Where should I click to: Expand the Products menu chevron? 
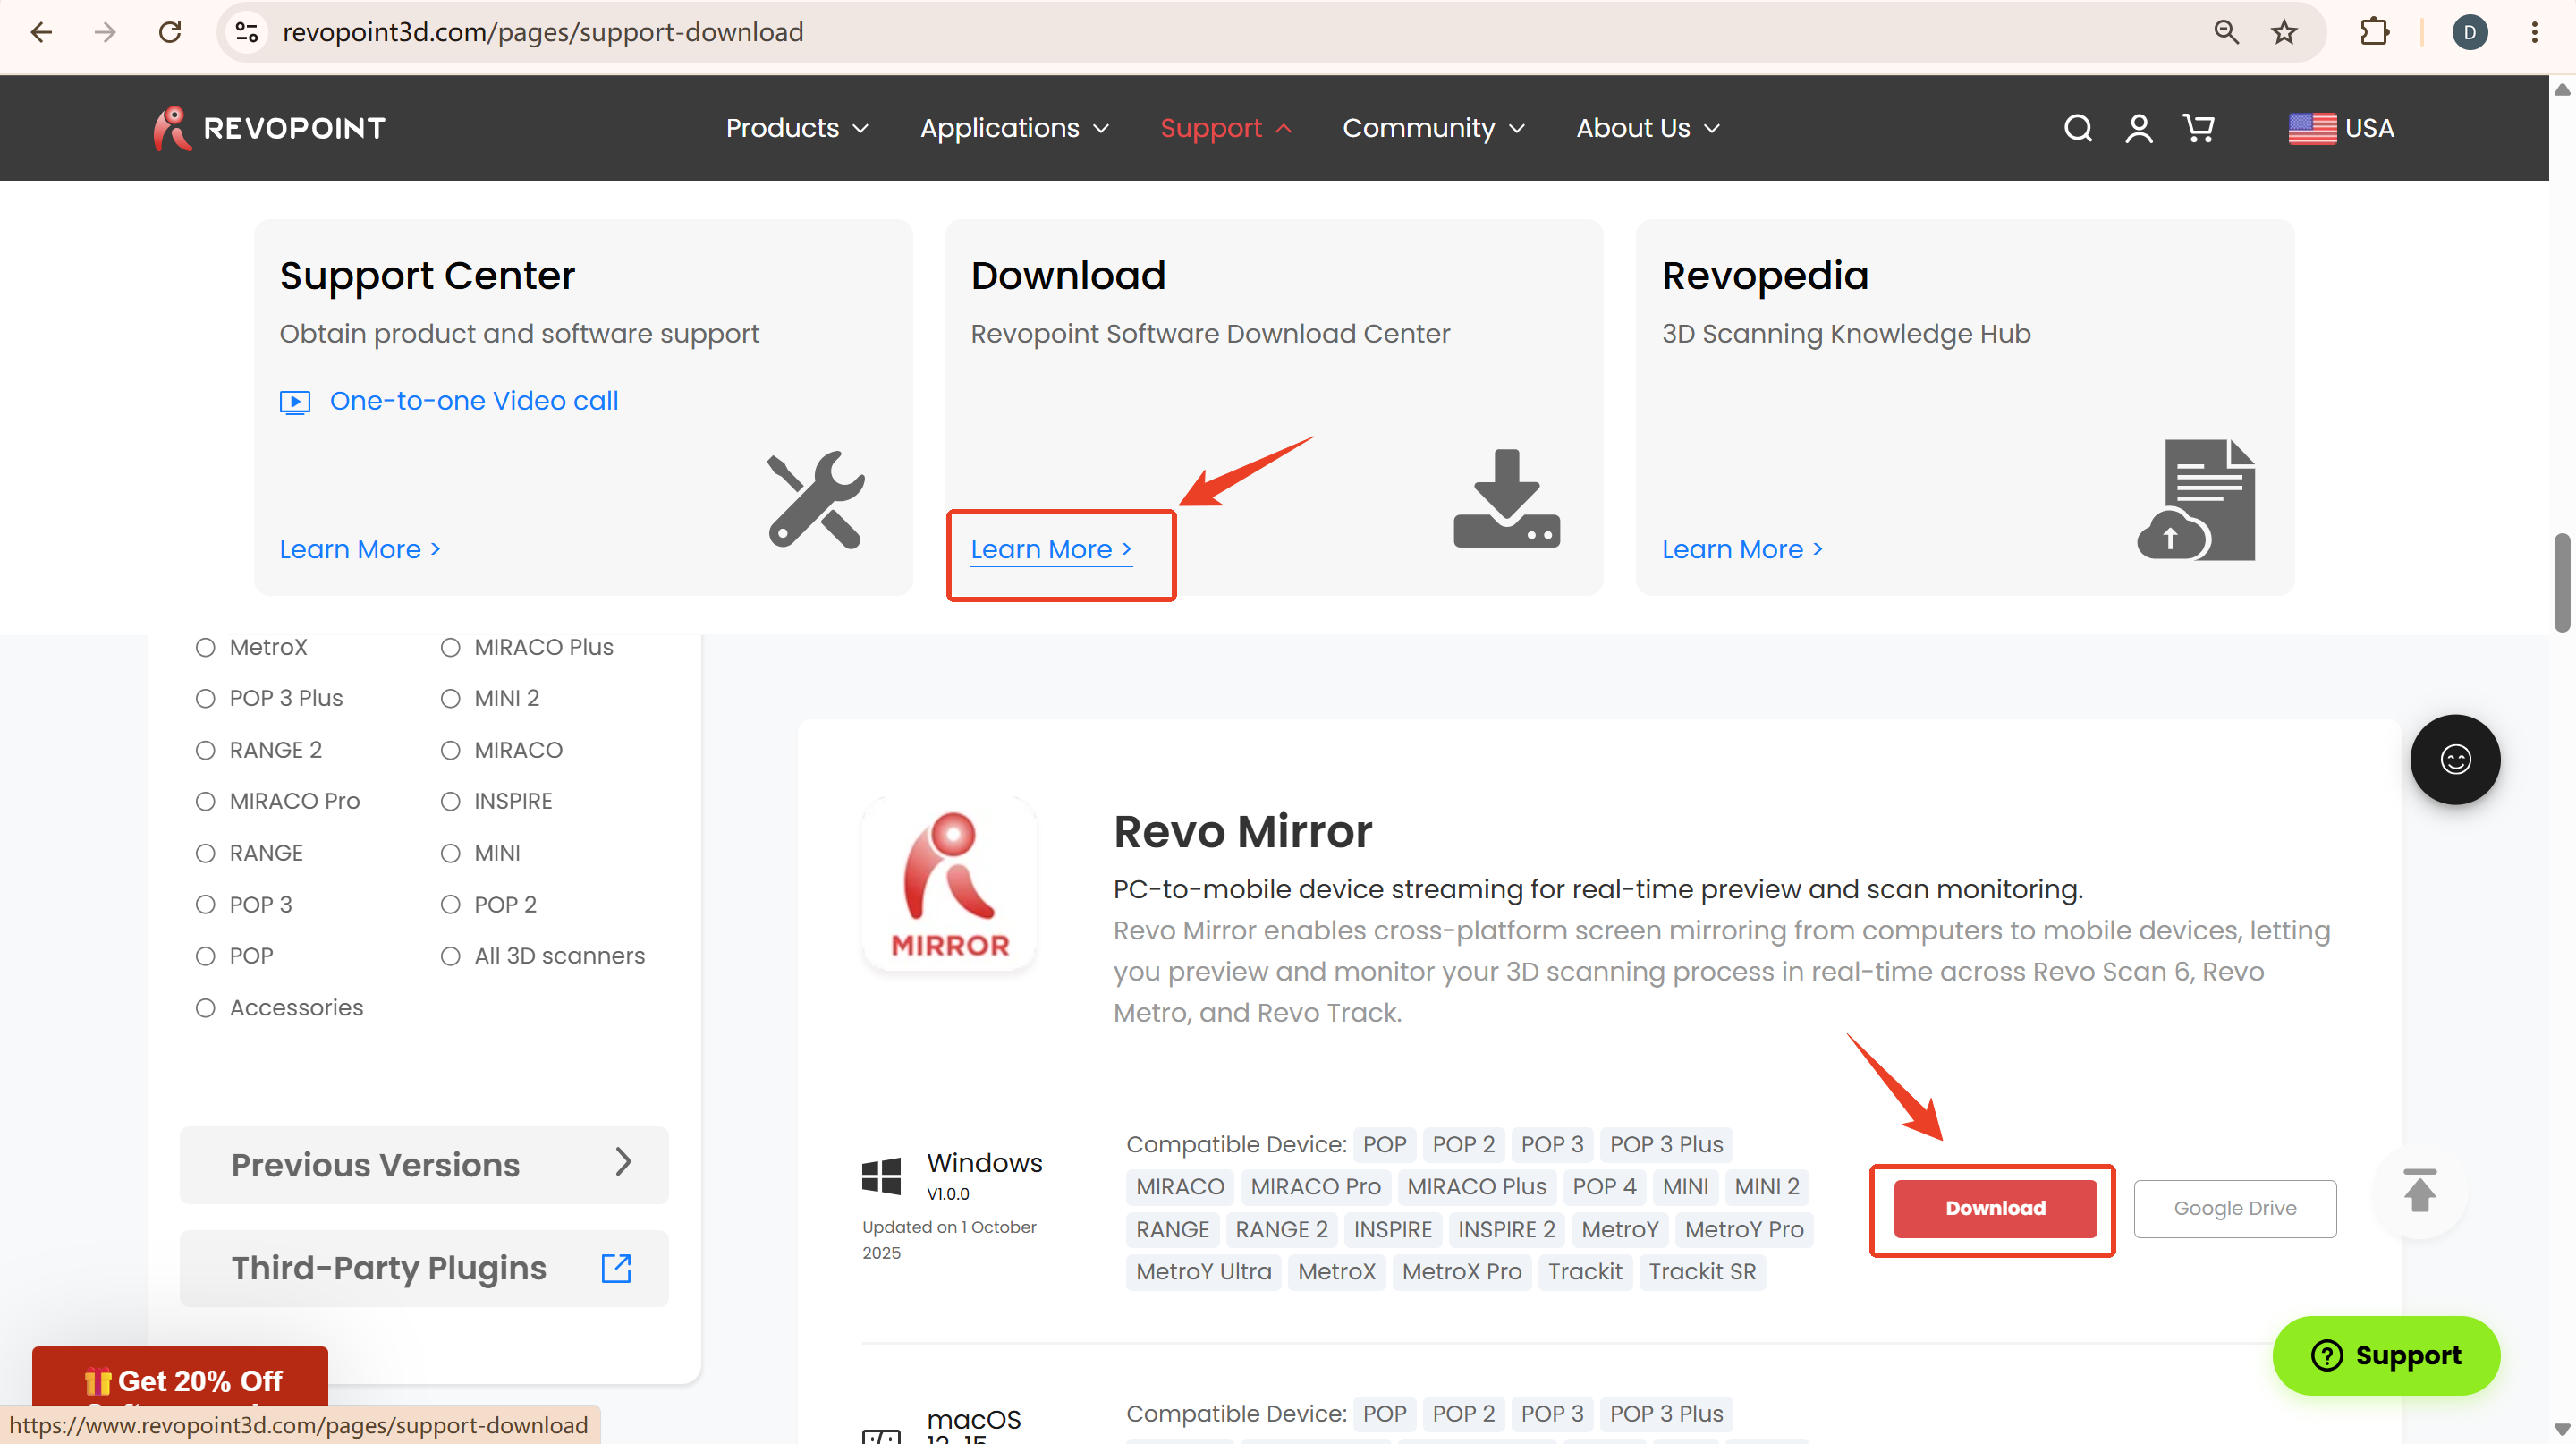tap(860, 129)
